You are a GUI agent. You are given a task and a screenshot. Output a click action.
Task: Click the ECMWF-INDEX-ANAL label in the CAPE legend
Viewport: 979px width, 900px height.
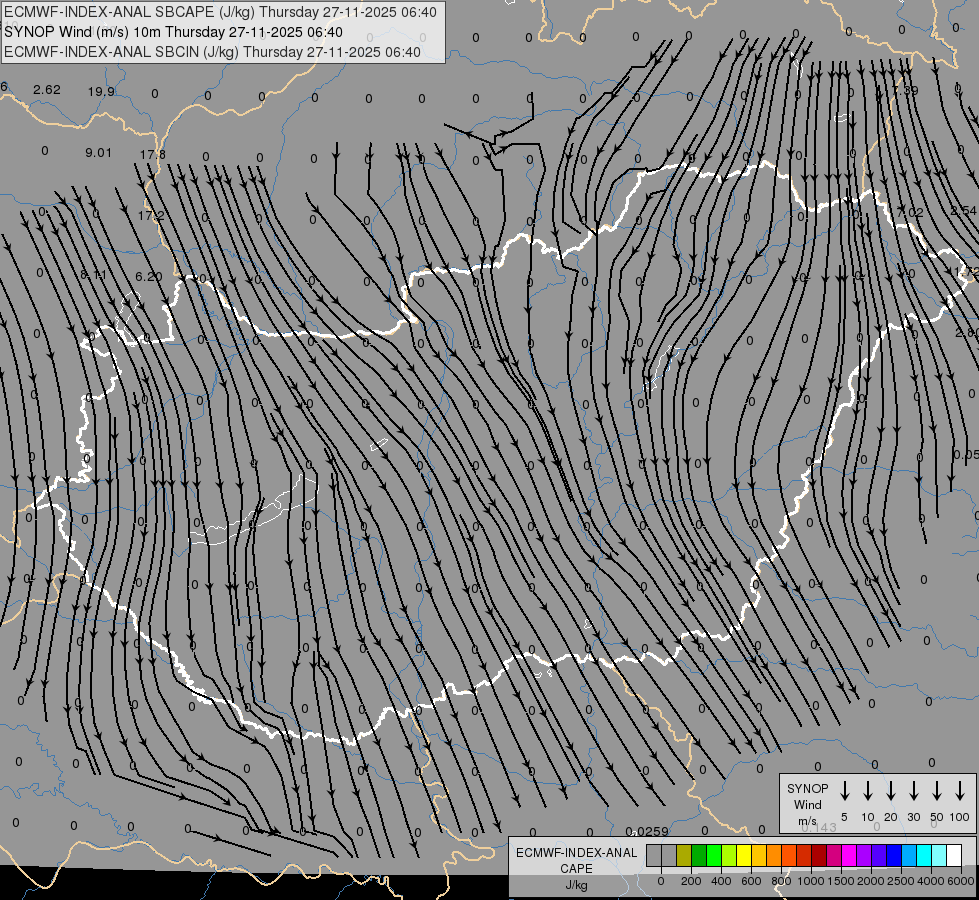(576, 853)
